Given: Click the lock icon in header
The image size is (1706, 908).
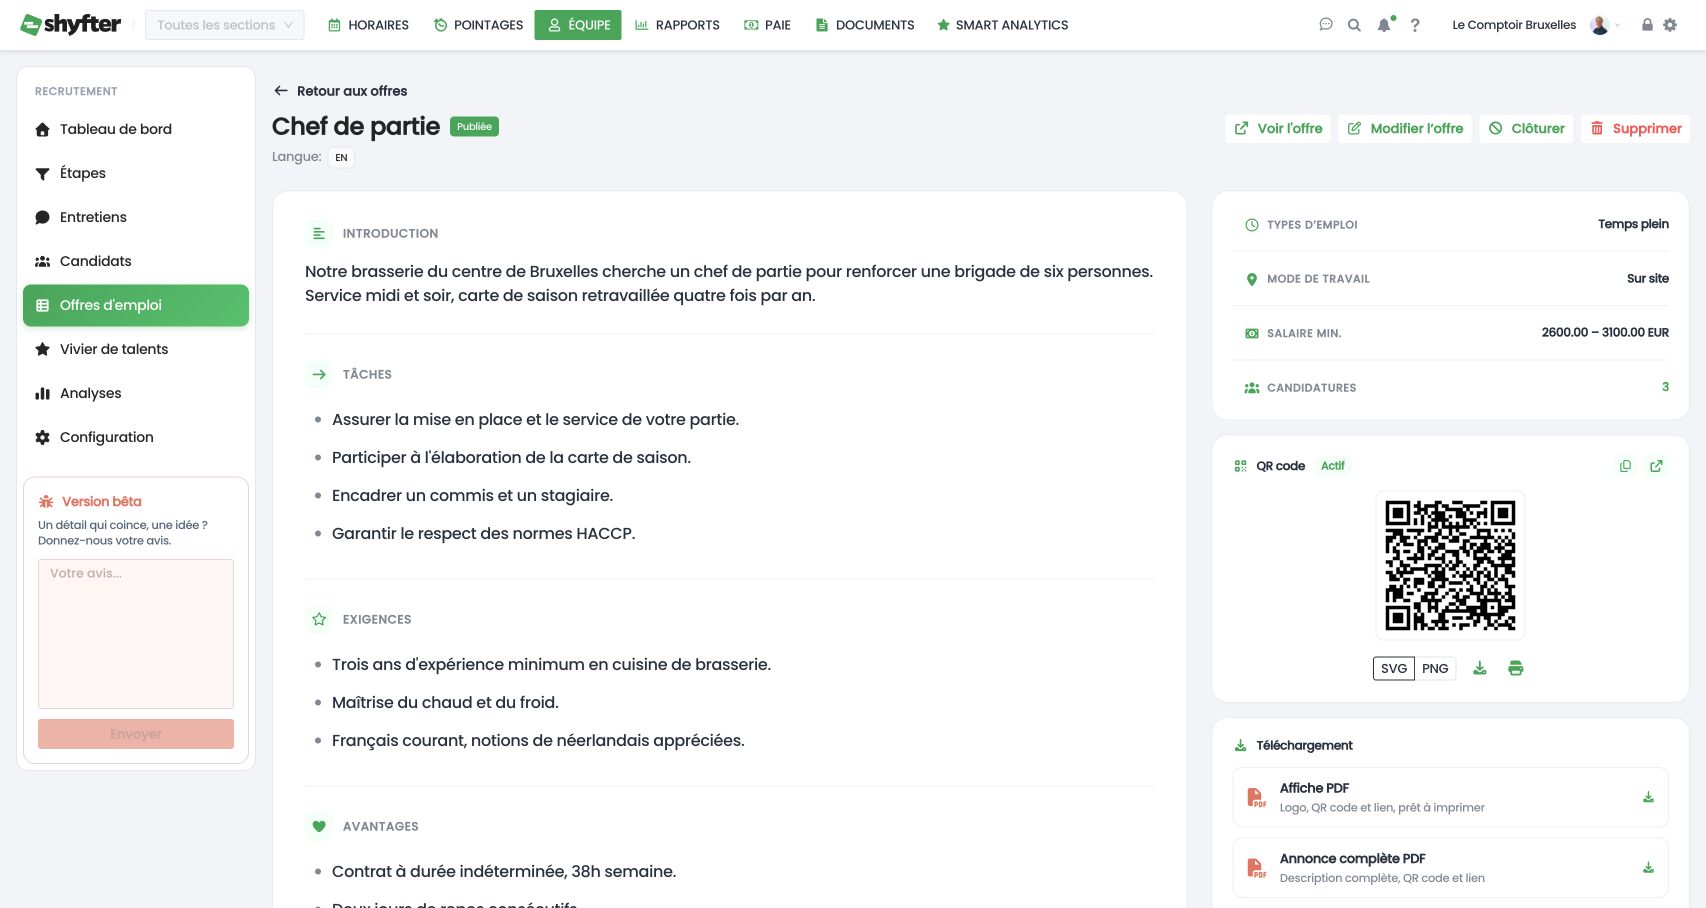Looking at the screenshot, I should tap(1647, 25).
